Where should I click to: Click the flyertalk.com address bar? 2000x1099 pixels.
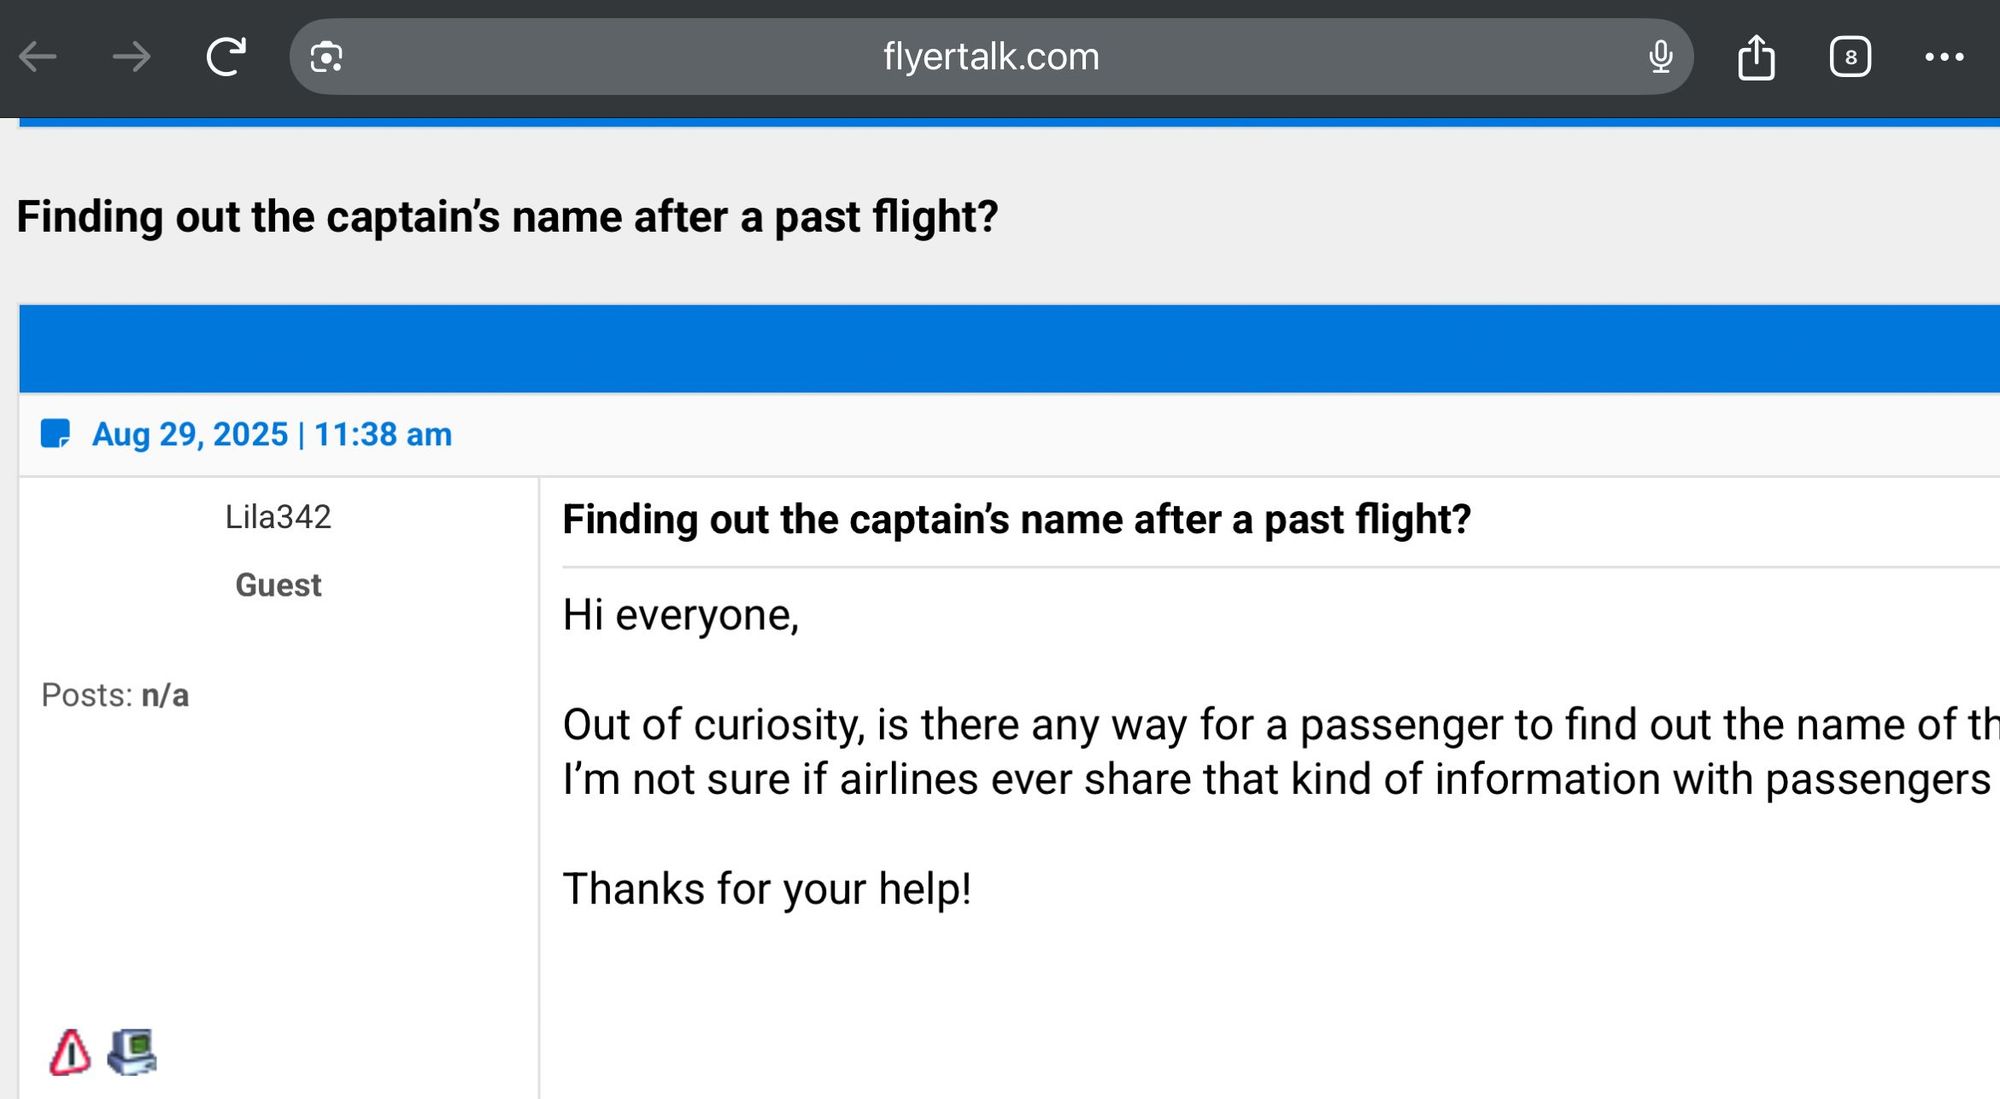point(990,57)
